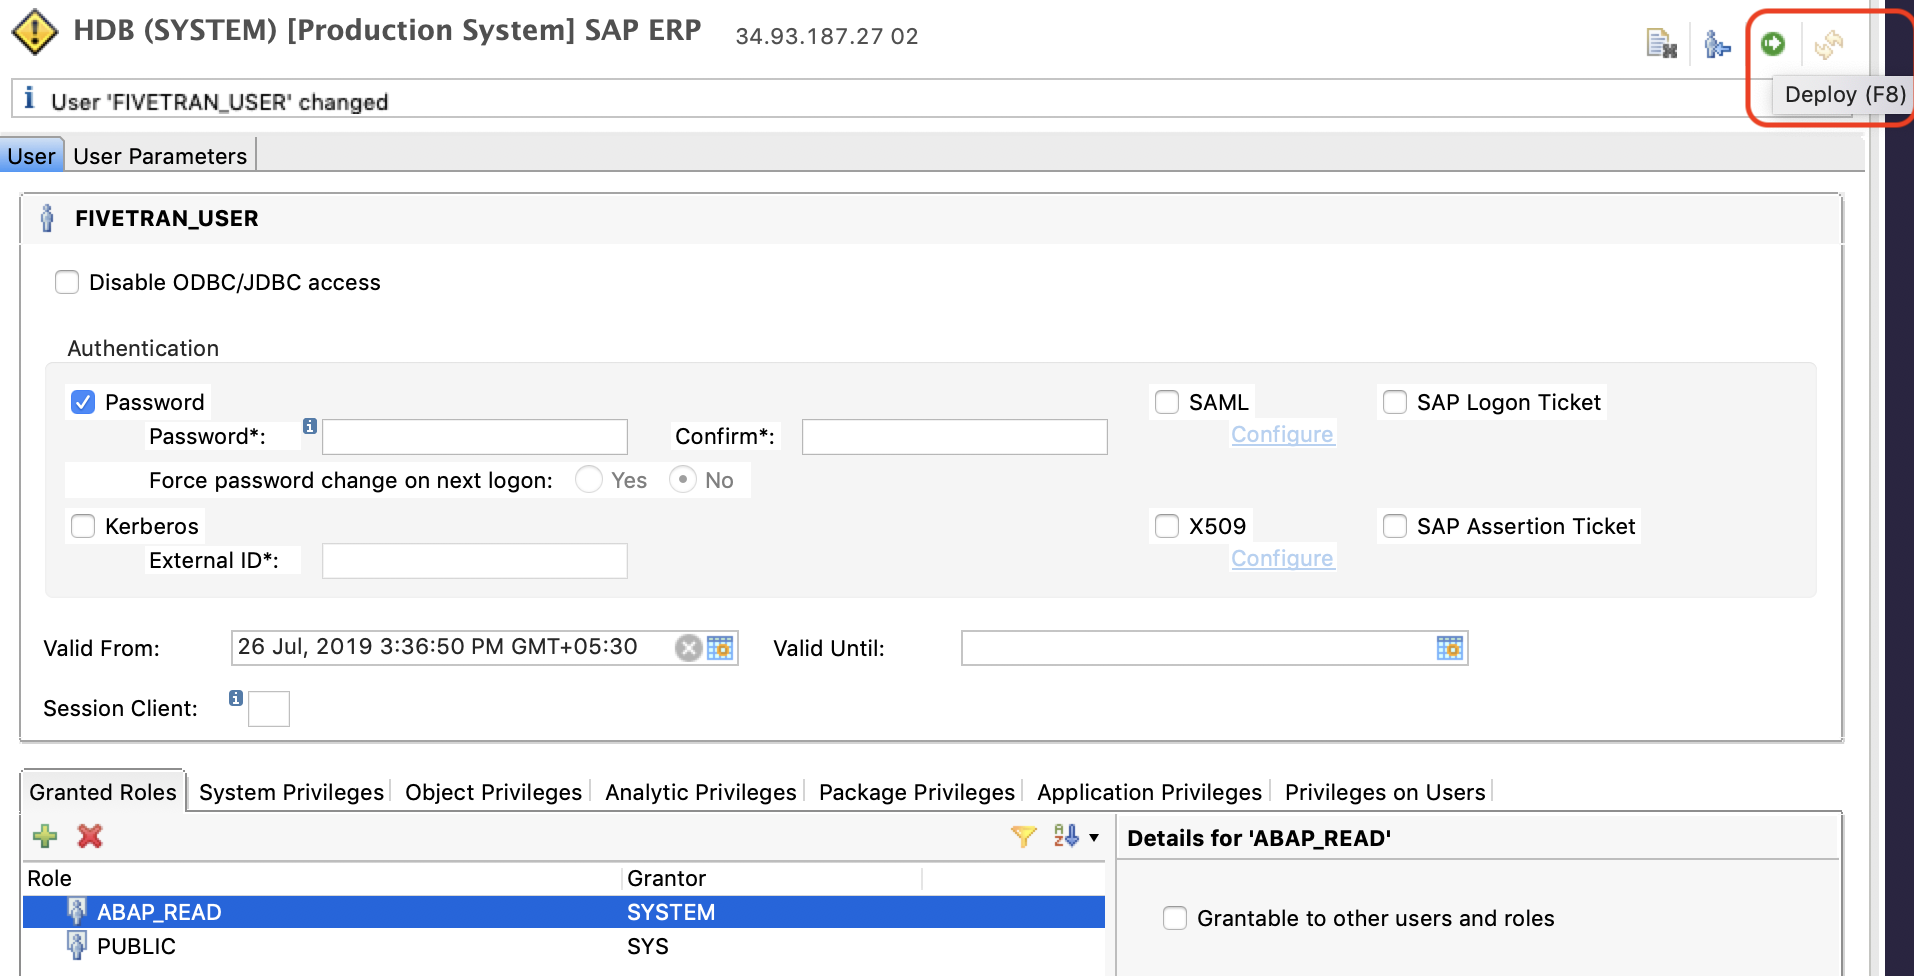
Task: Open the Application Privileges tab
Action: [1149, 792]
